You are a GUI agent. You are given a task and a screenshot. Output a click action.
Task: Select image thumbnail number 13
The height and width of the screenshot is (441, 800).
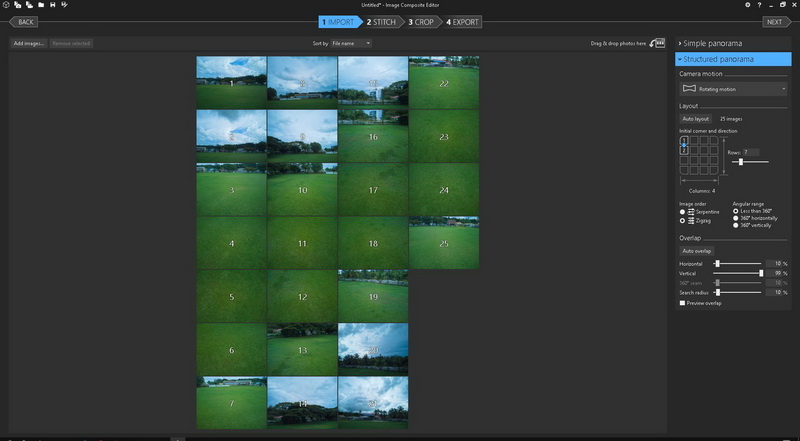(302, 350)
